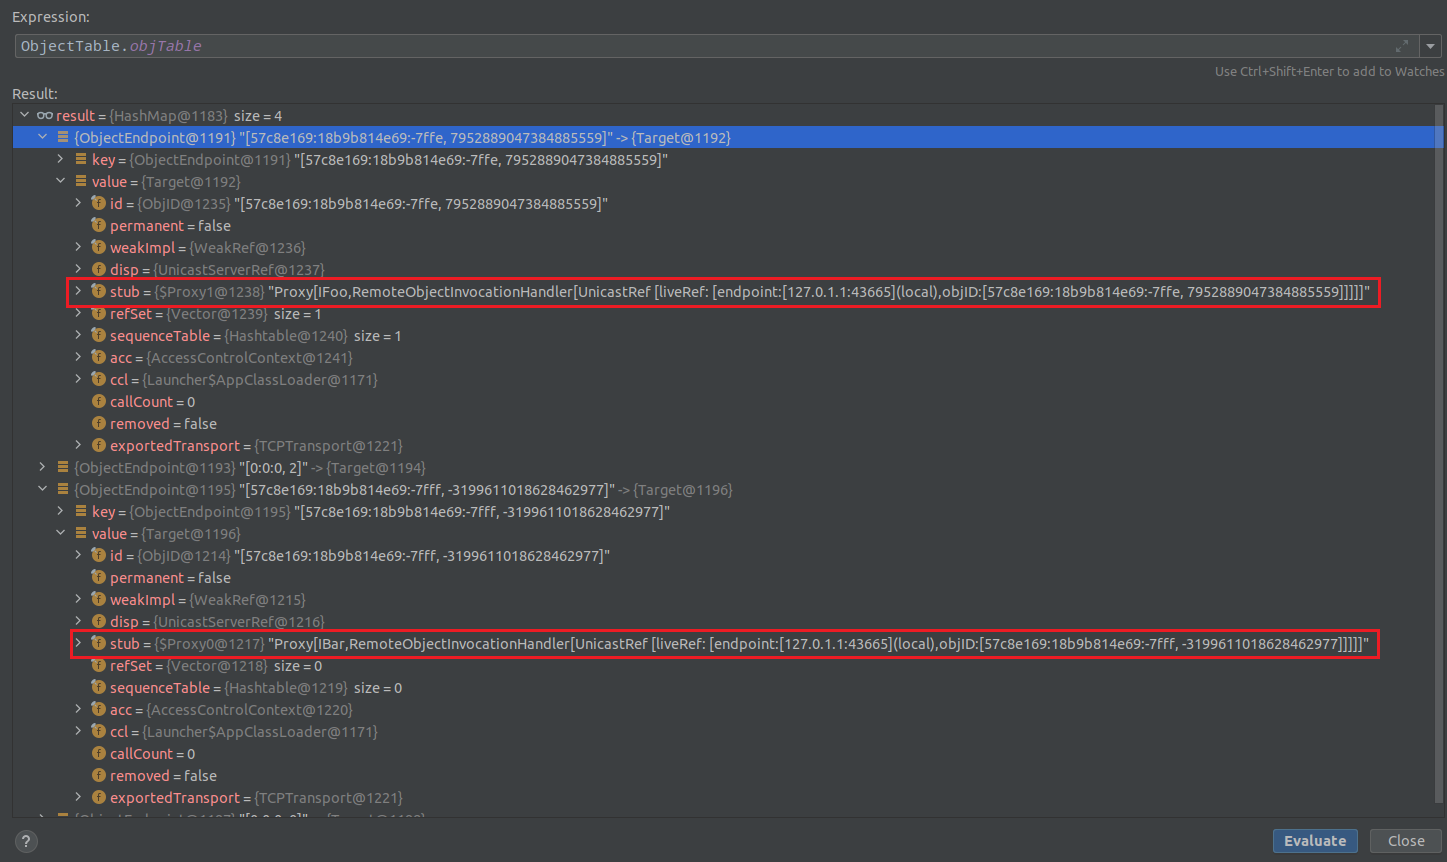The image size is (1447, 862).
Task: Select the row 'refSet = {Vector@1239} size = 1'
Action: point(215,314)
